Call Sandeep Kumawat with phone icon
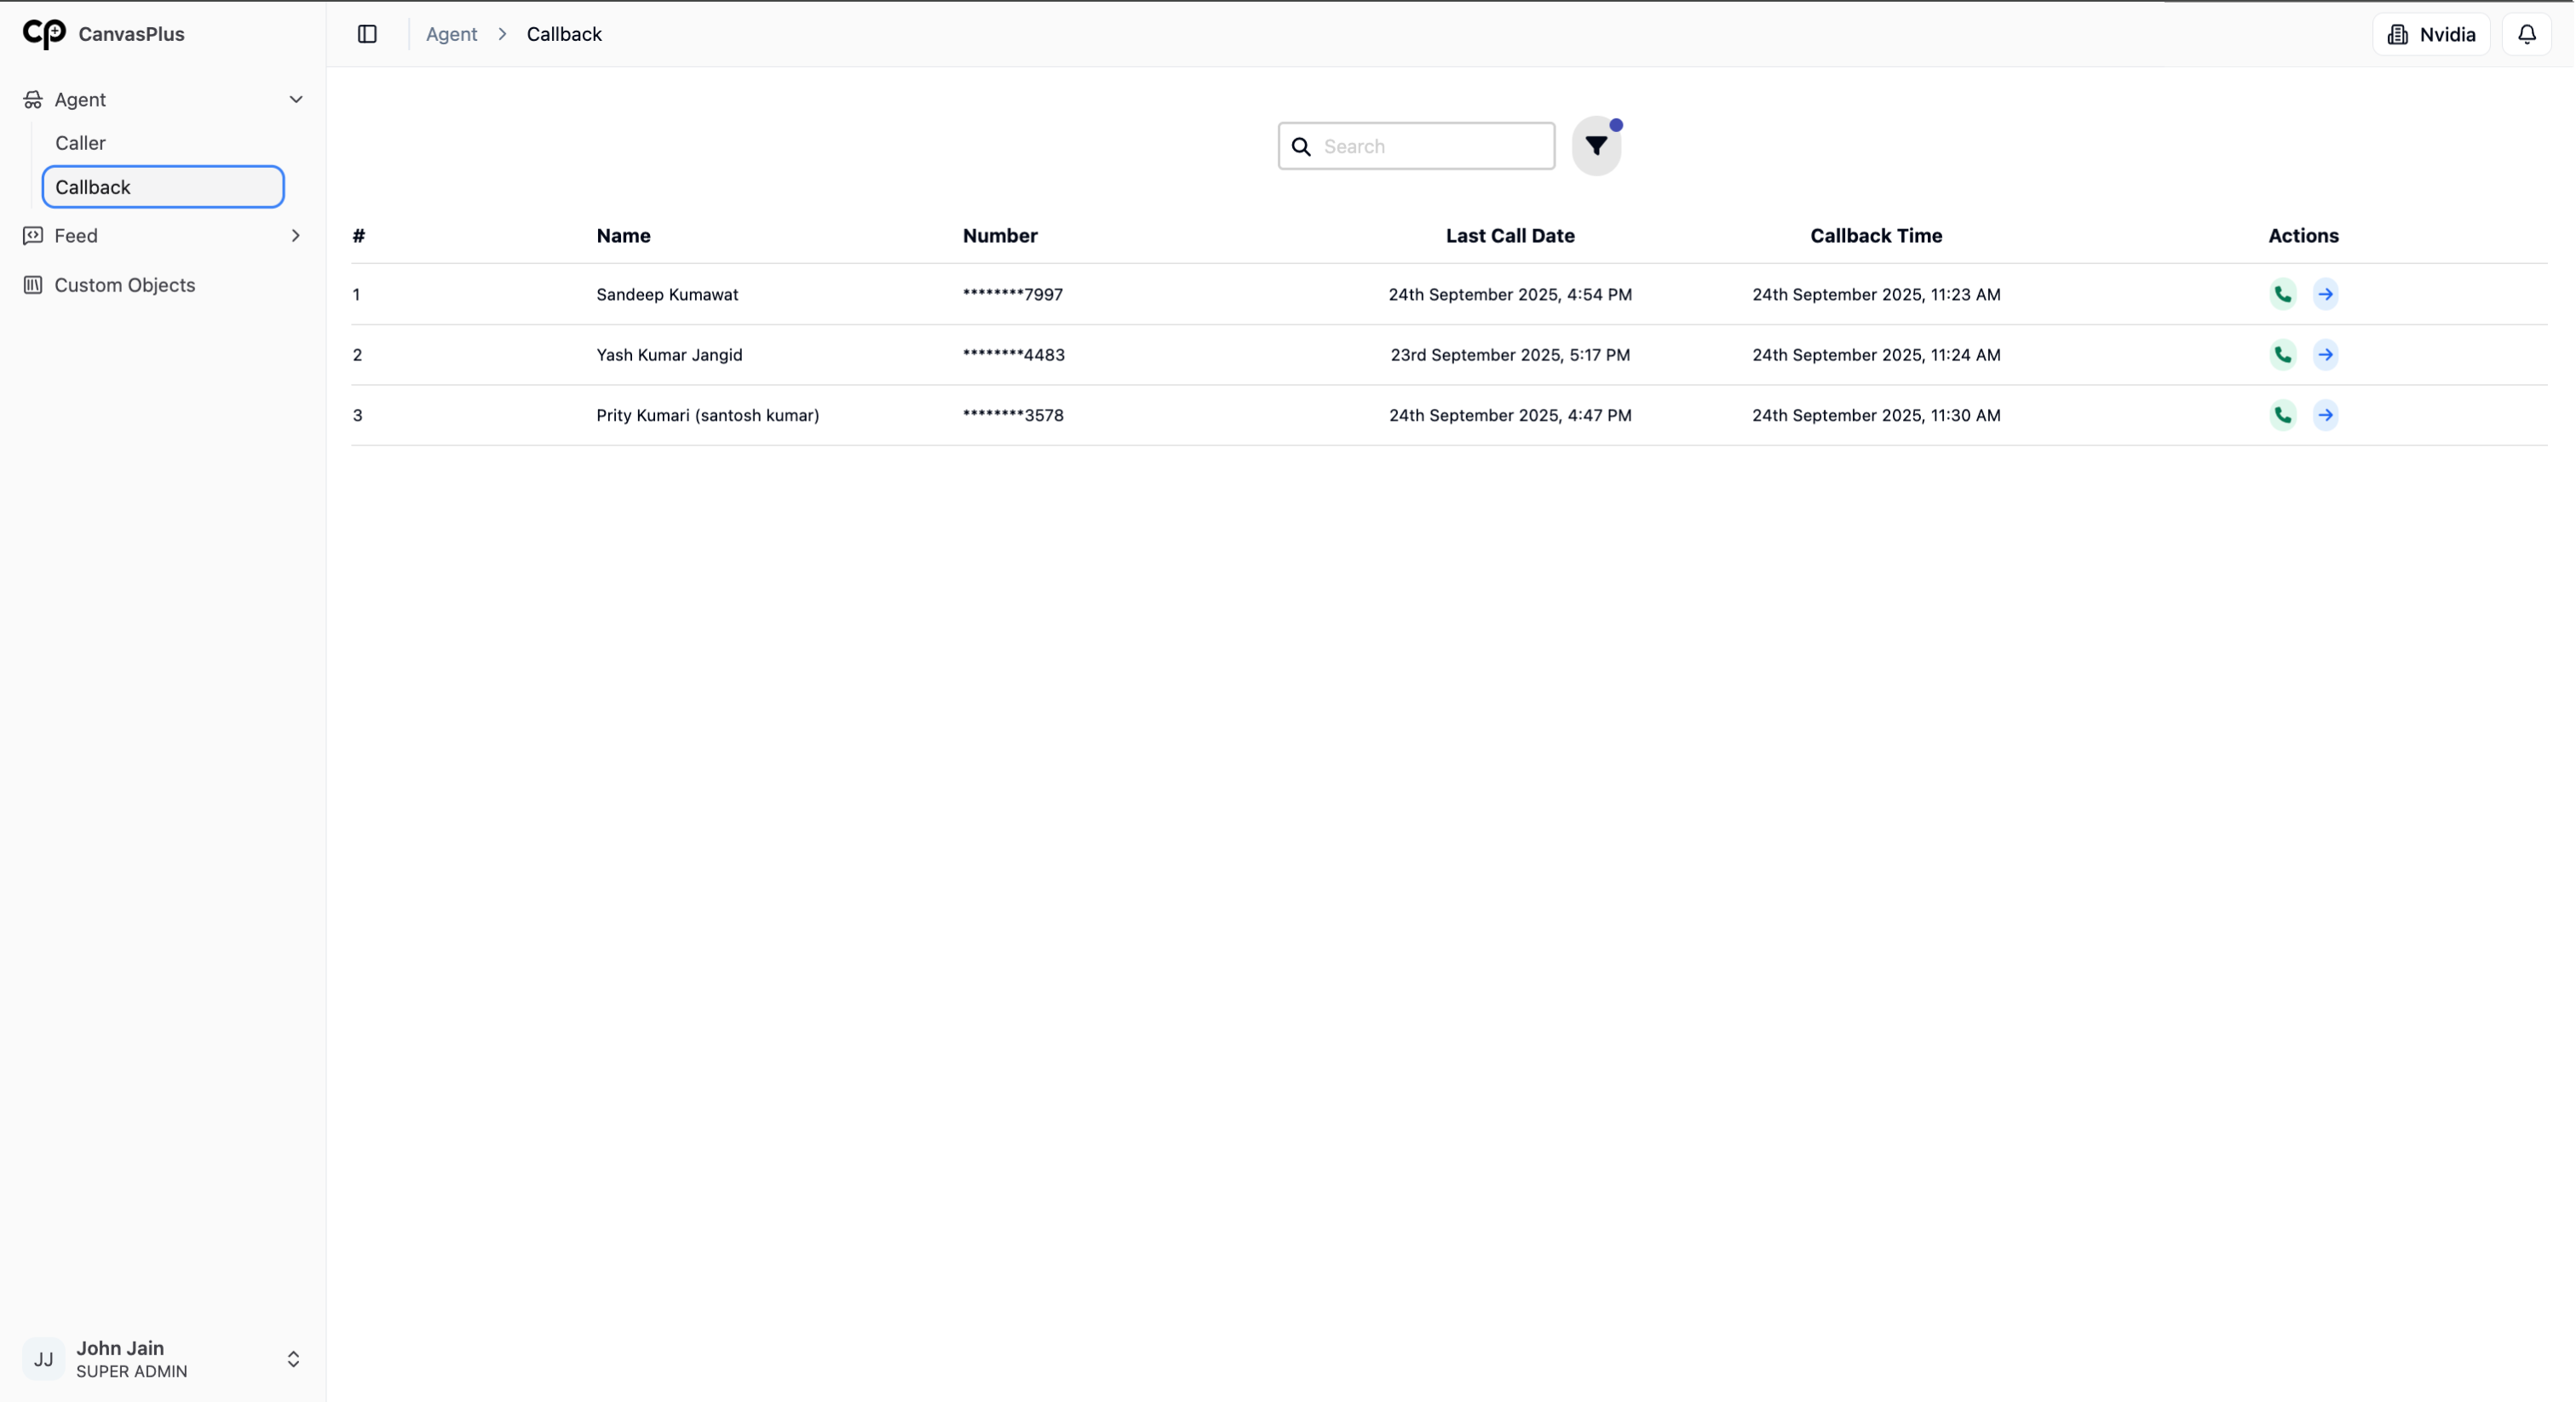The width and height of the screenshot is (2576, 1402). 2283,294
